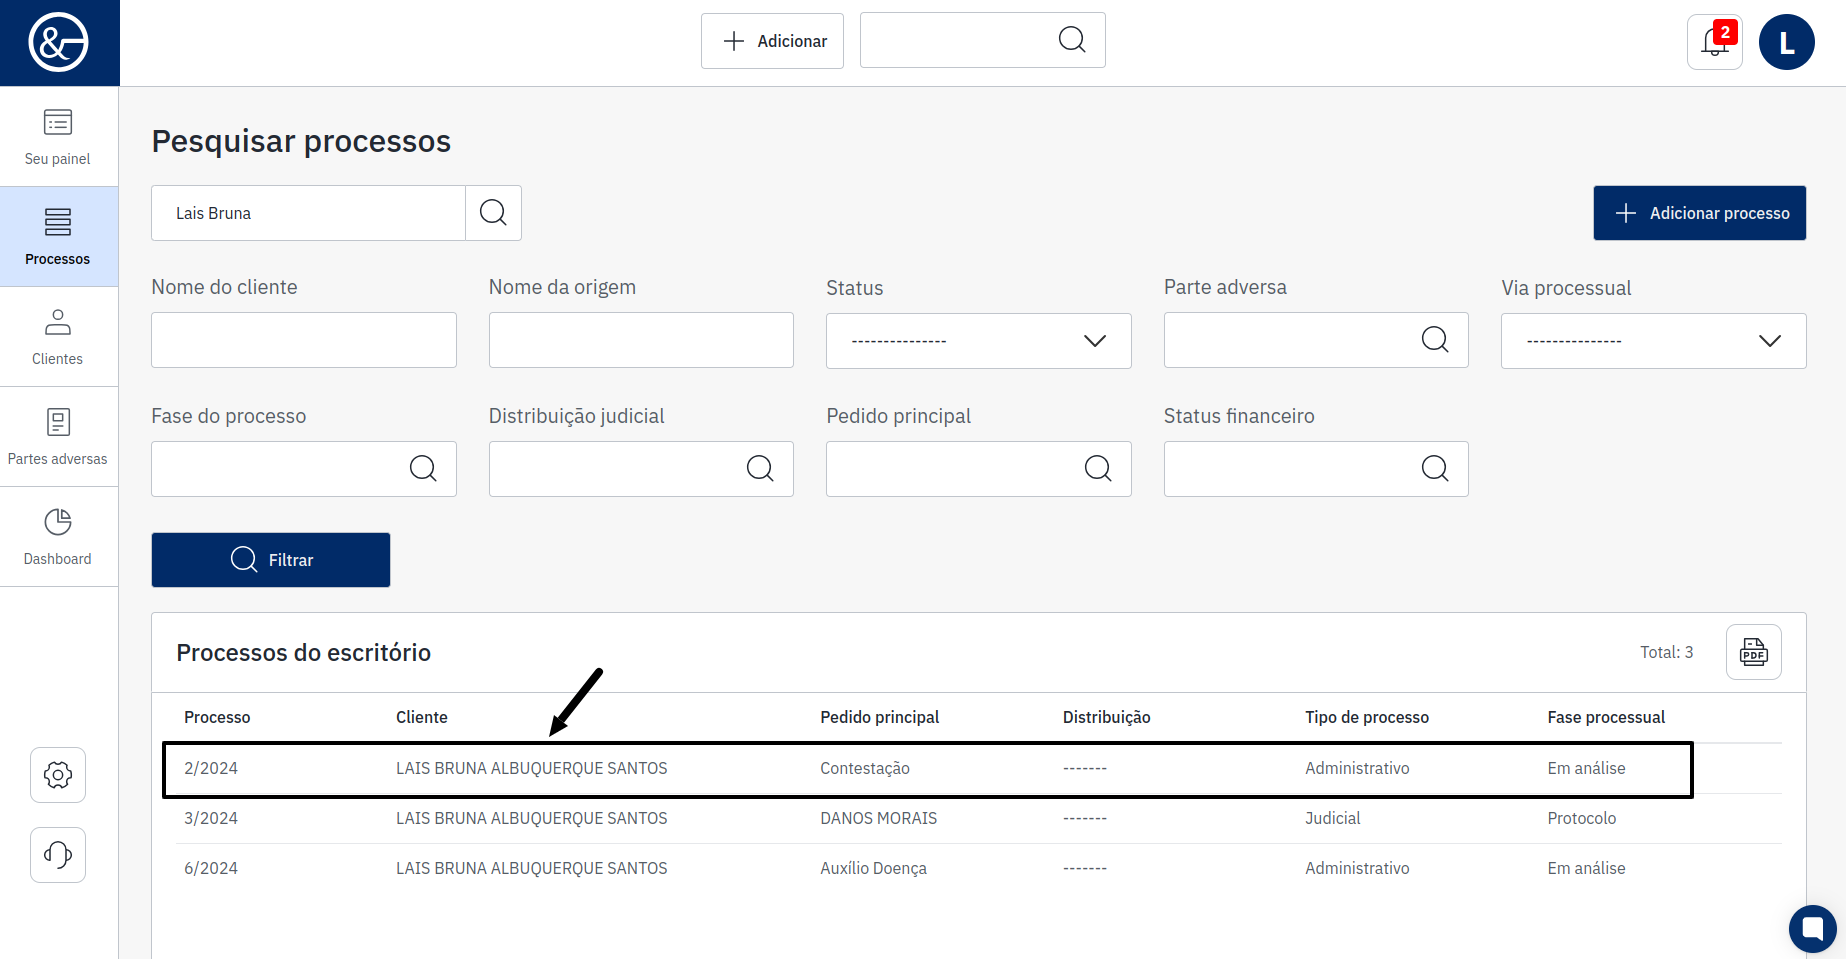Export processes list as PDF

click(1753, 652)
